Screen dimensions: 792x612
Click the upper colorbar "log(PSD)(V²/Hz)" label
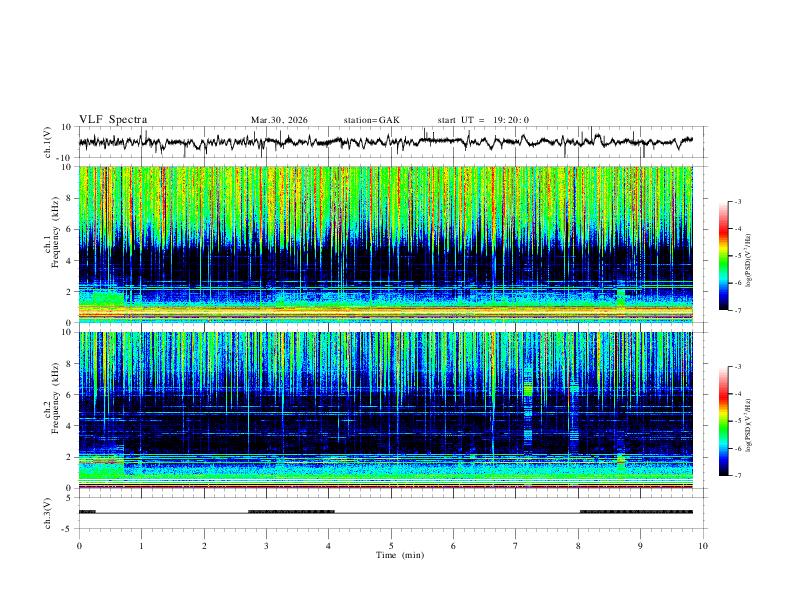[749, 261]
